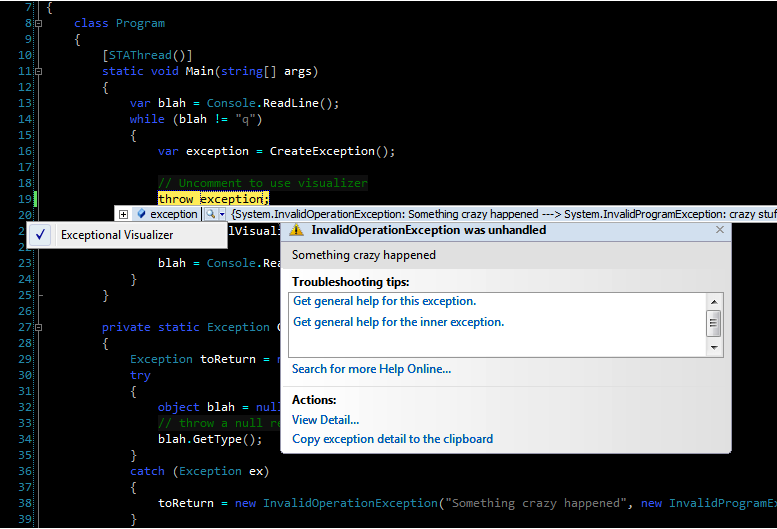Click the warning icon in exception dialog

[x=297, y=230]
